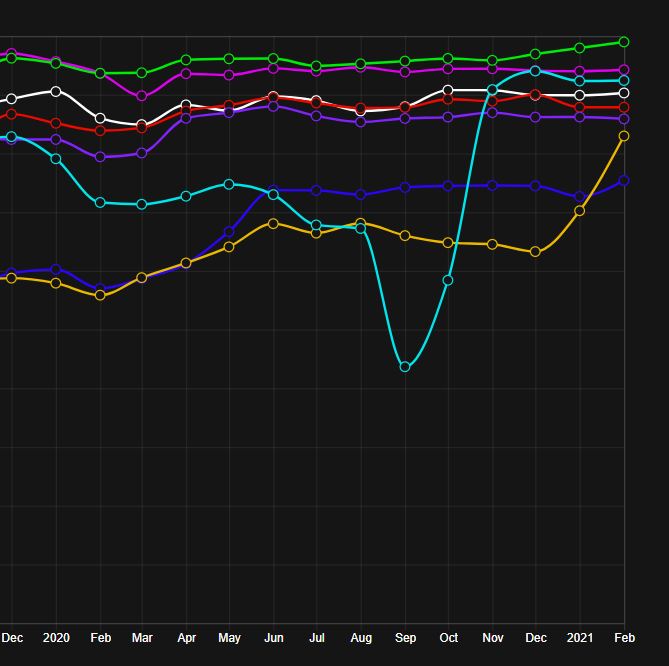Screen dimensions: 669x666
Task: Select the cyan data point at May
Action: tap(229, 184)
